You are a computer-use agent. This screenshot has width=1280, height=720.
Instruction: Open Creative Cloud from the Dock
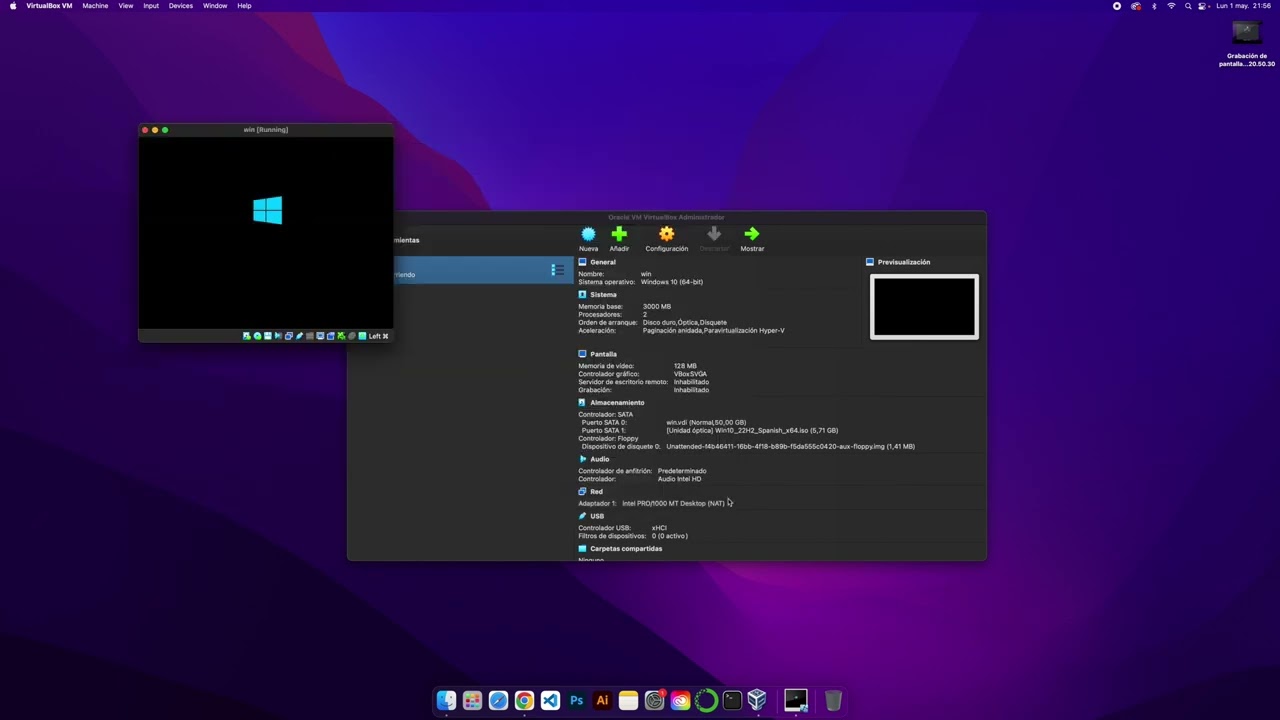(680, 700)
